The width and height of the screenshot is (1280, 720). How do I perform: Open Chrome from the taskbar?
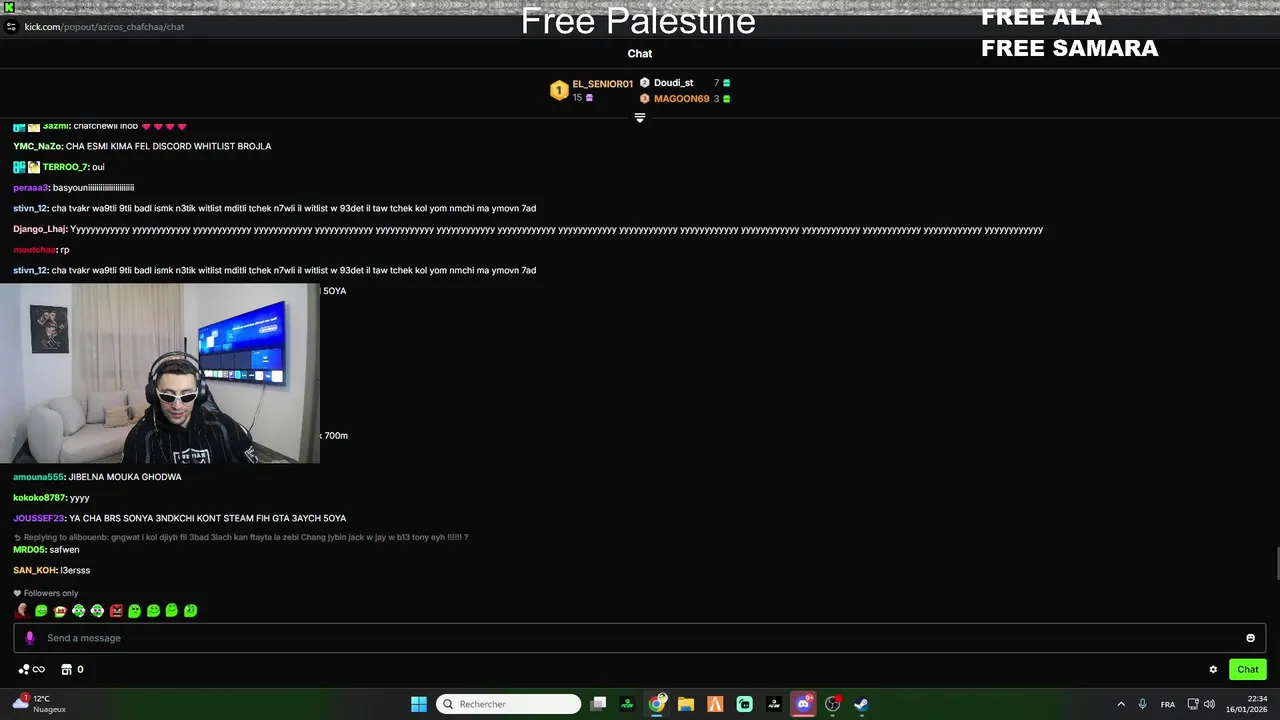657,704
